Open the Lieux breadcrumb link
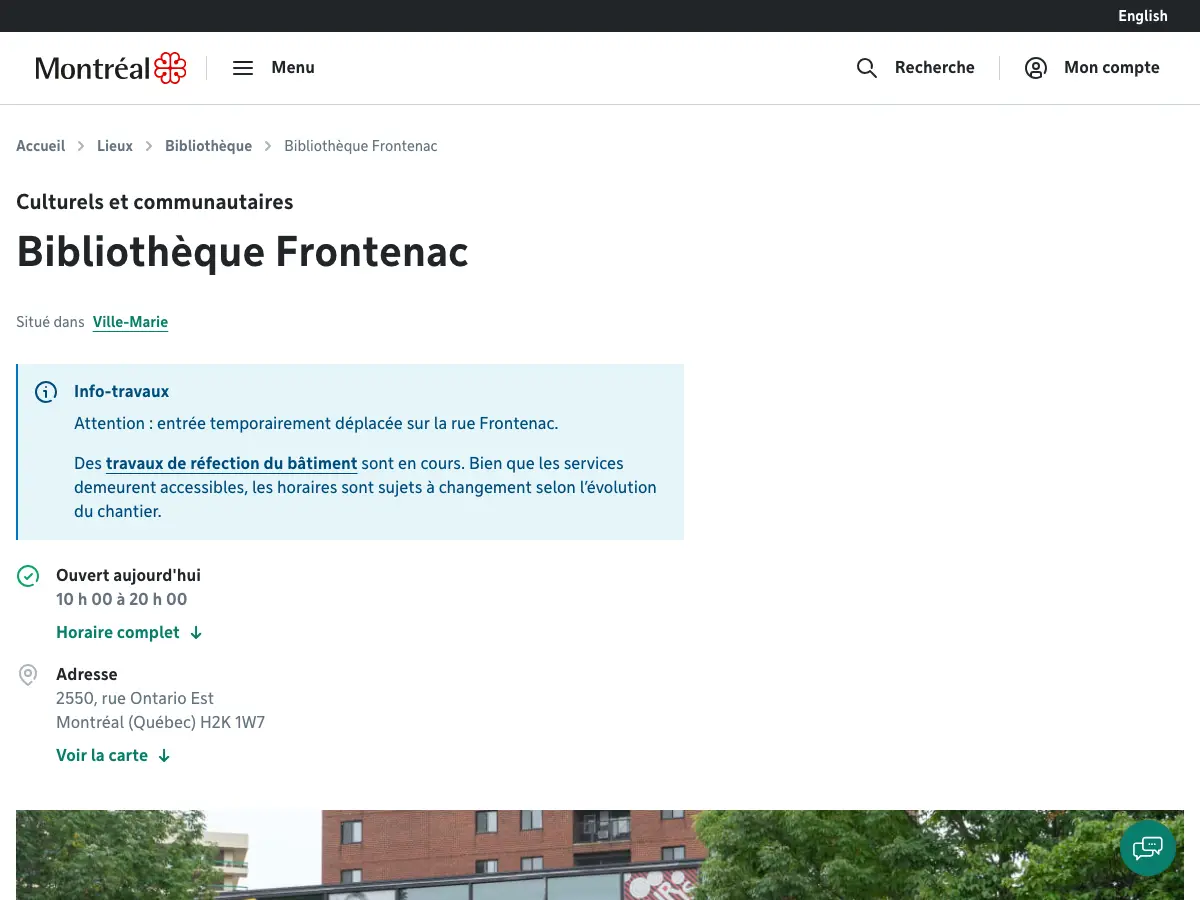This screenshot has height=900, width=1200. pos(115,146)
